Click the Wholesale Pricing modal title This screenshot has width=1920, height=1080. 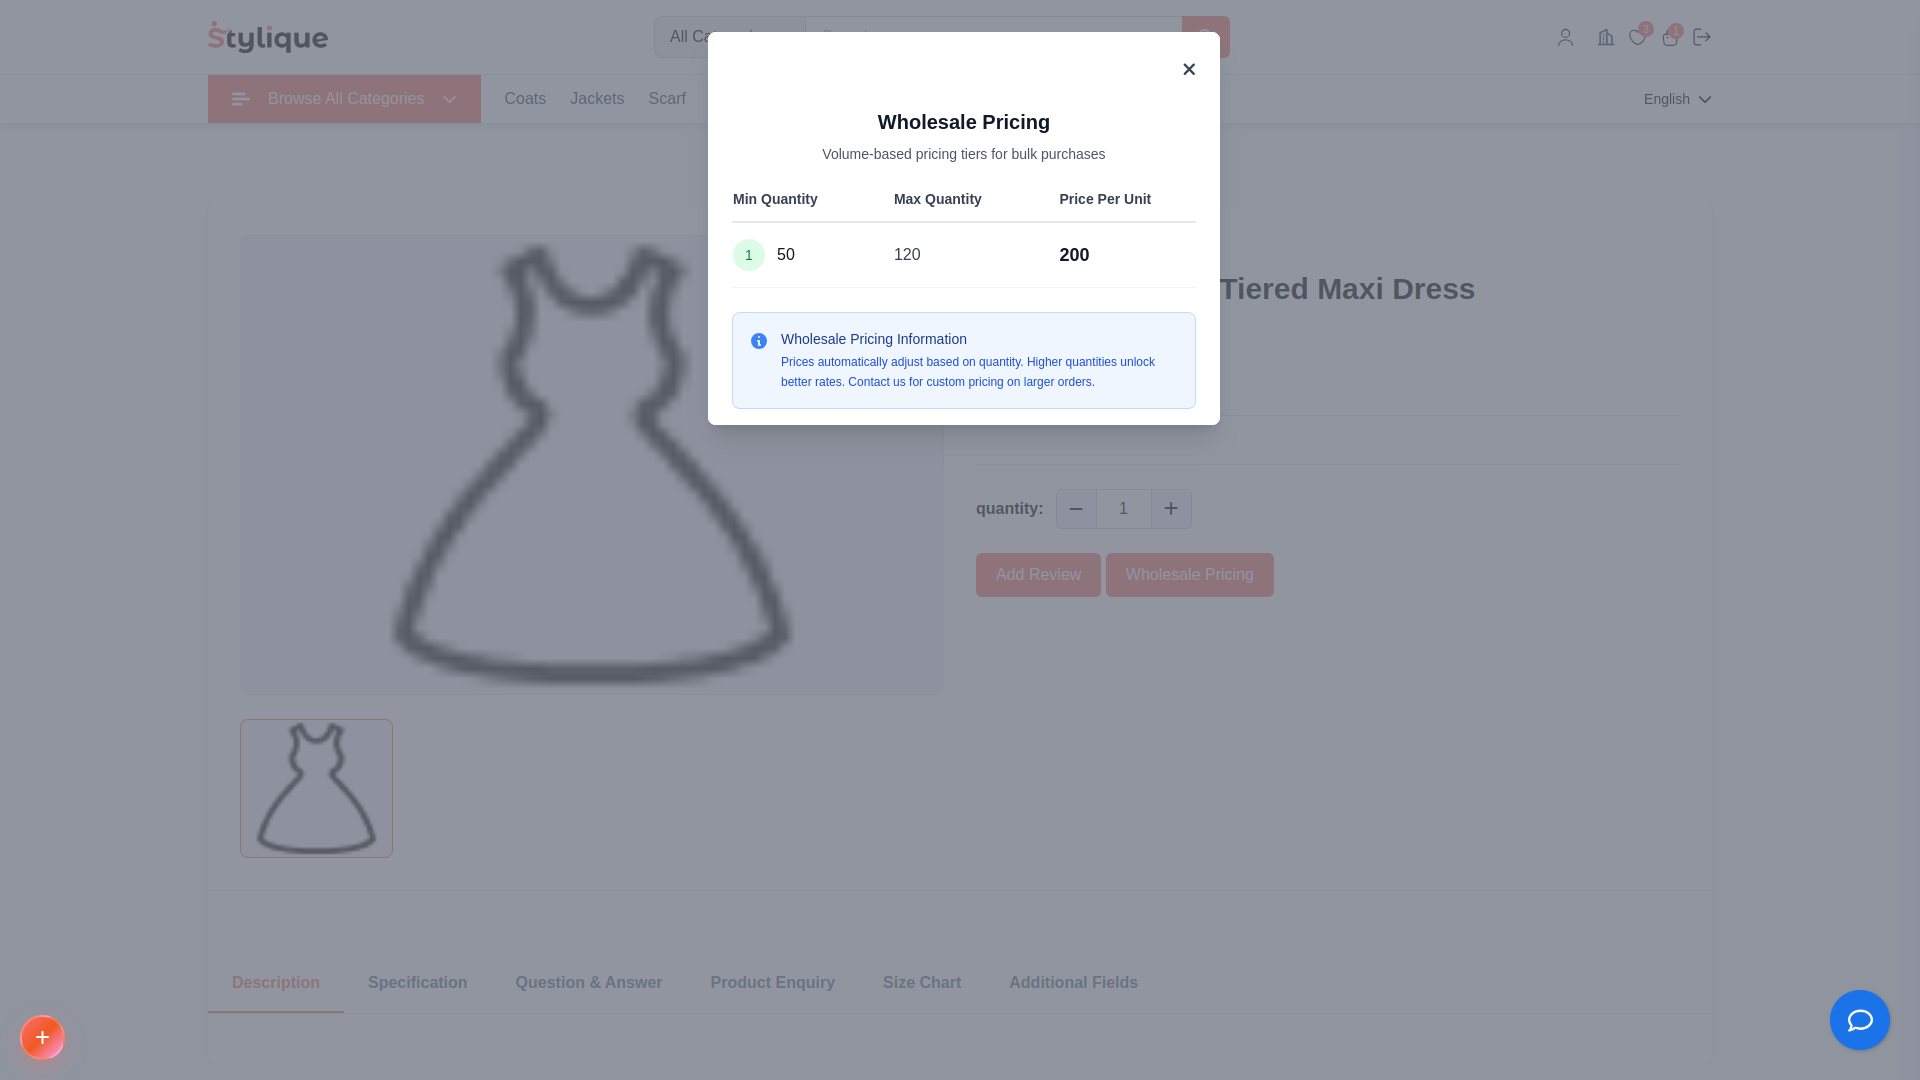click(x=964, y=122)
